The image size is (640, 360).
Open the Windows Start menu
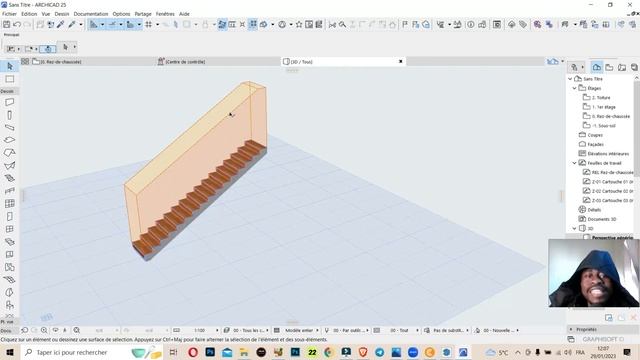[x=10, y=352]
